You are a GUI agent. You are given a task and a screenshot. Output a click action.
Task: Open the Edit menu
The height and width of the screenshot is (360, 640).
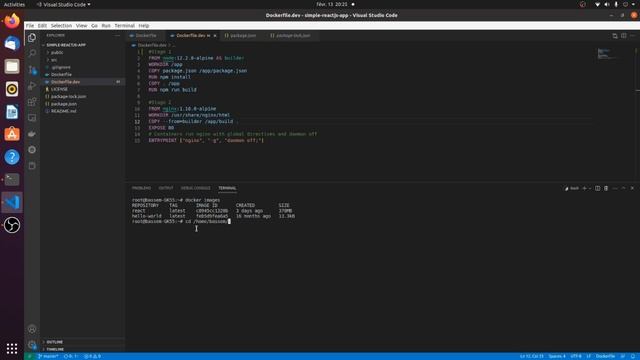click(42, 25)
